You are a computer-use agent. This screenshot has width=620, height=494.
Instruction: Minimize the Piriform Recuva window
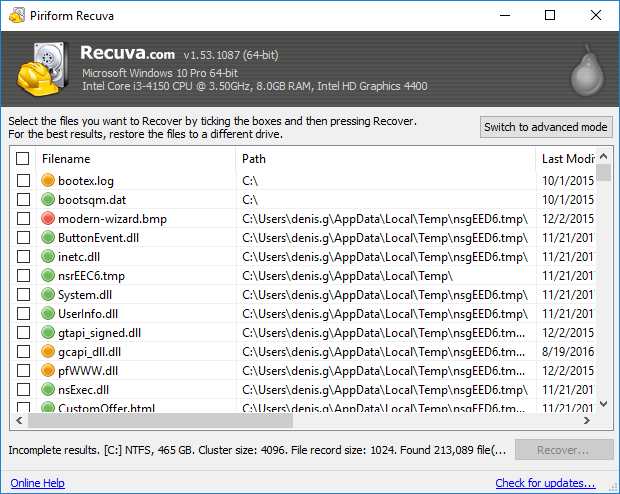[x=505, y=15]
